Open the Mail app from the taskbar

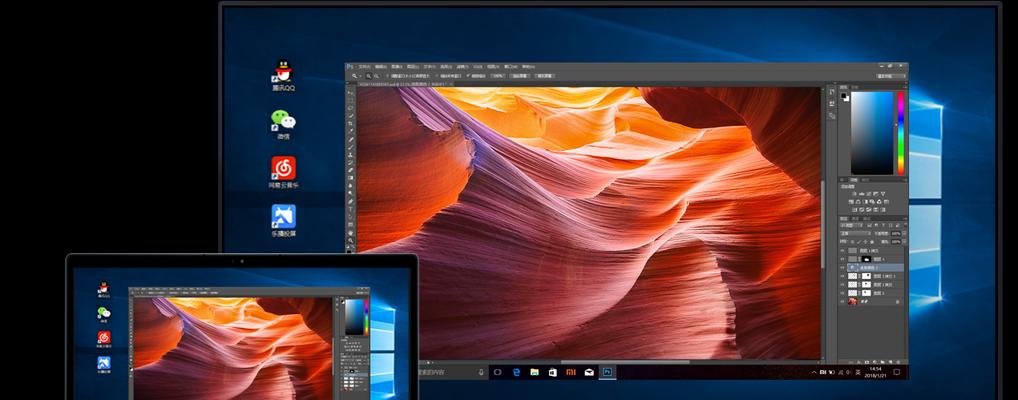(x=589, y=372)
